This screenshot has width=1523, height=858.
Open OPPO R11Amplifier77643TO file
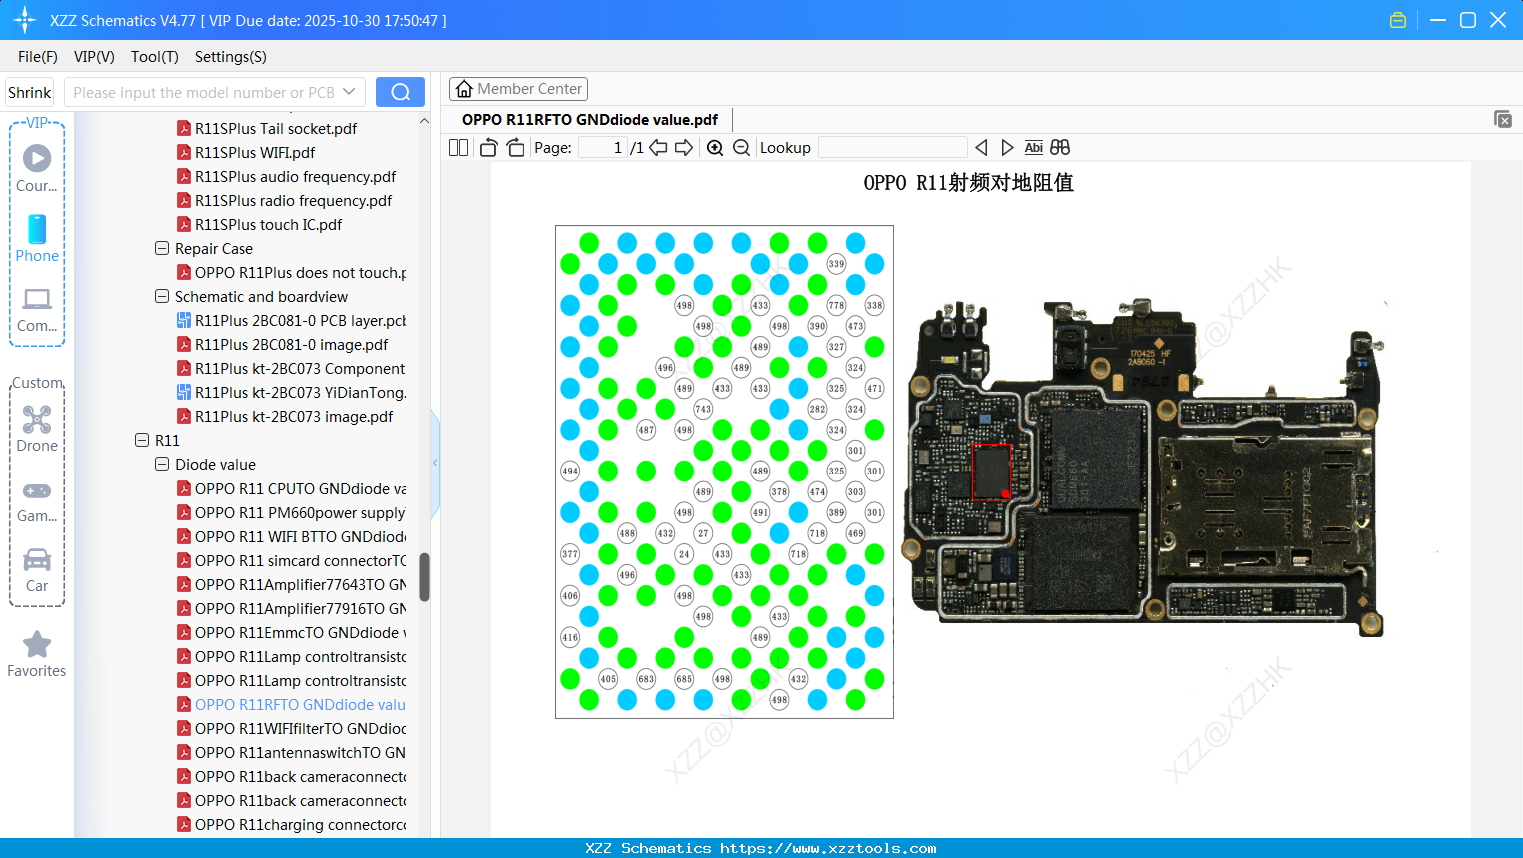click(291, 584)
